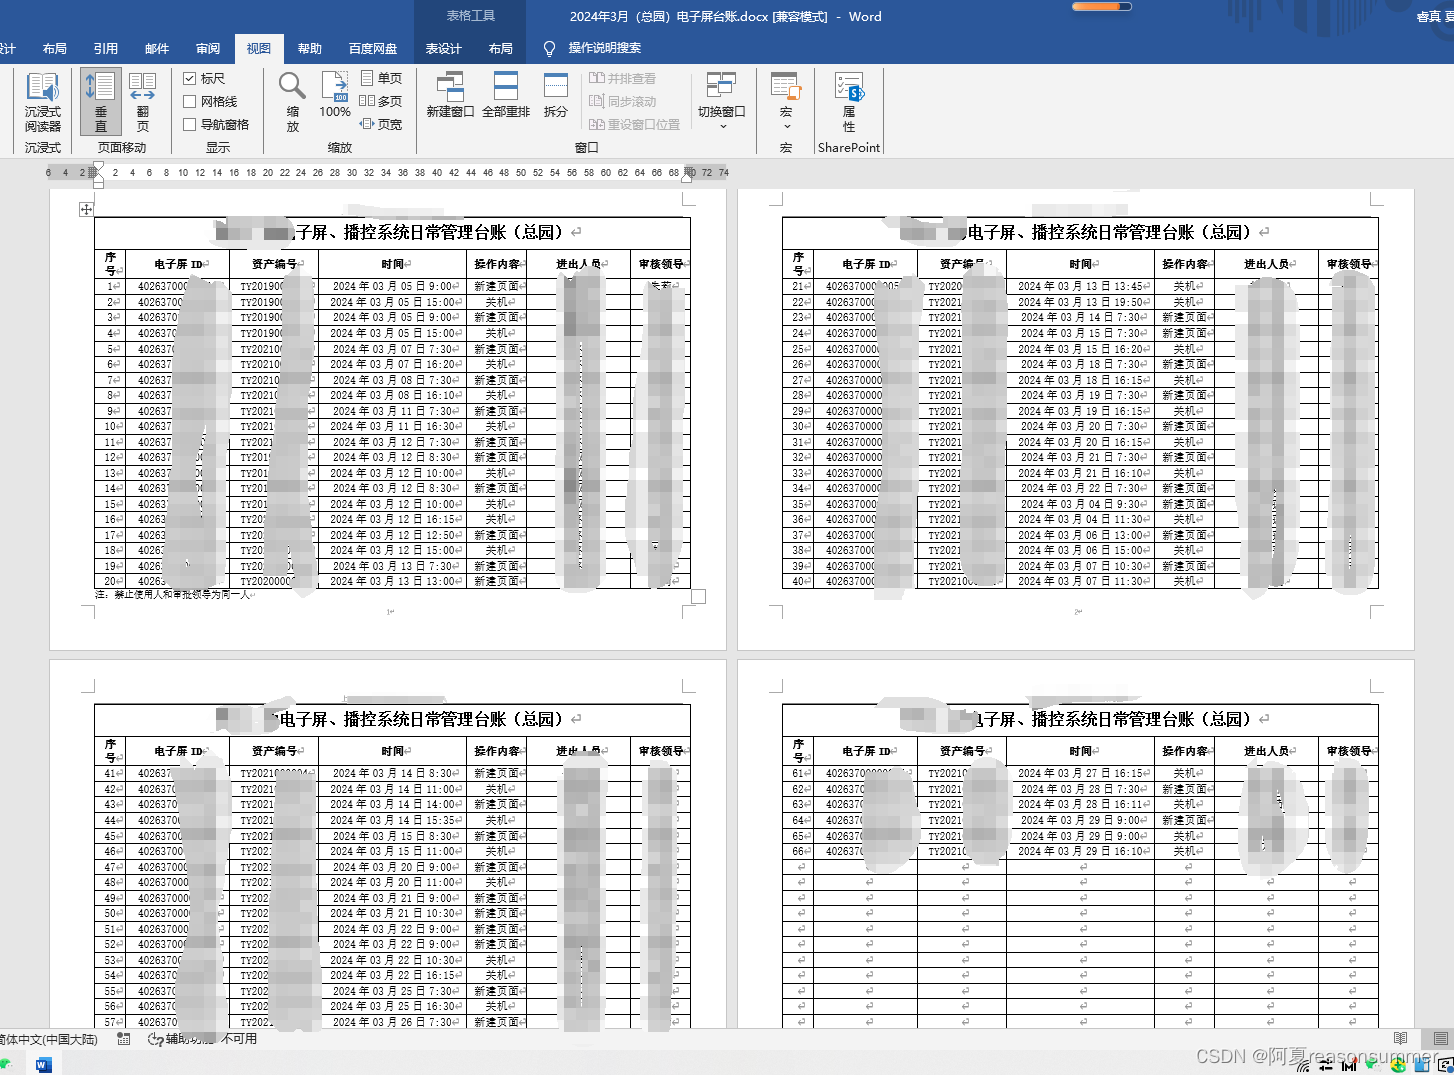Open the Help tab (帮助)

pos(310,48)
